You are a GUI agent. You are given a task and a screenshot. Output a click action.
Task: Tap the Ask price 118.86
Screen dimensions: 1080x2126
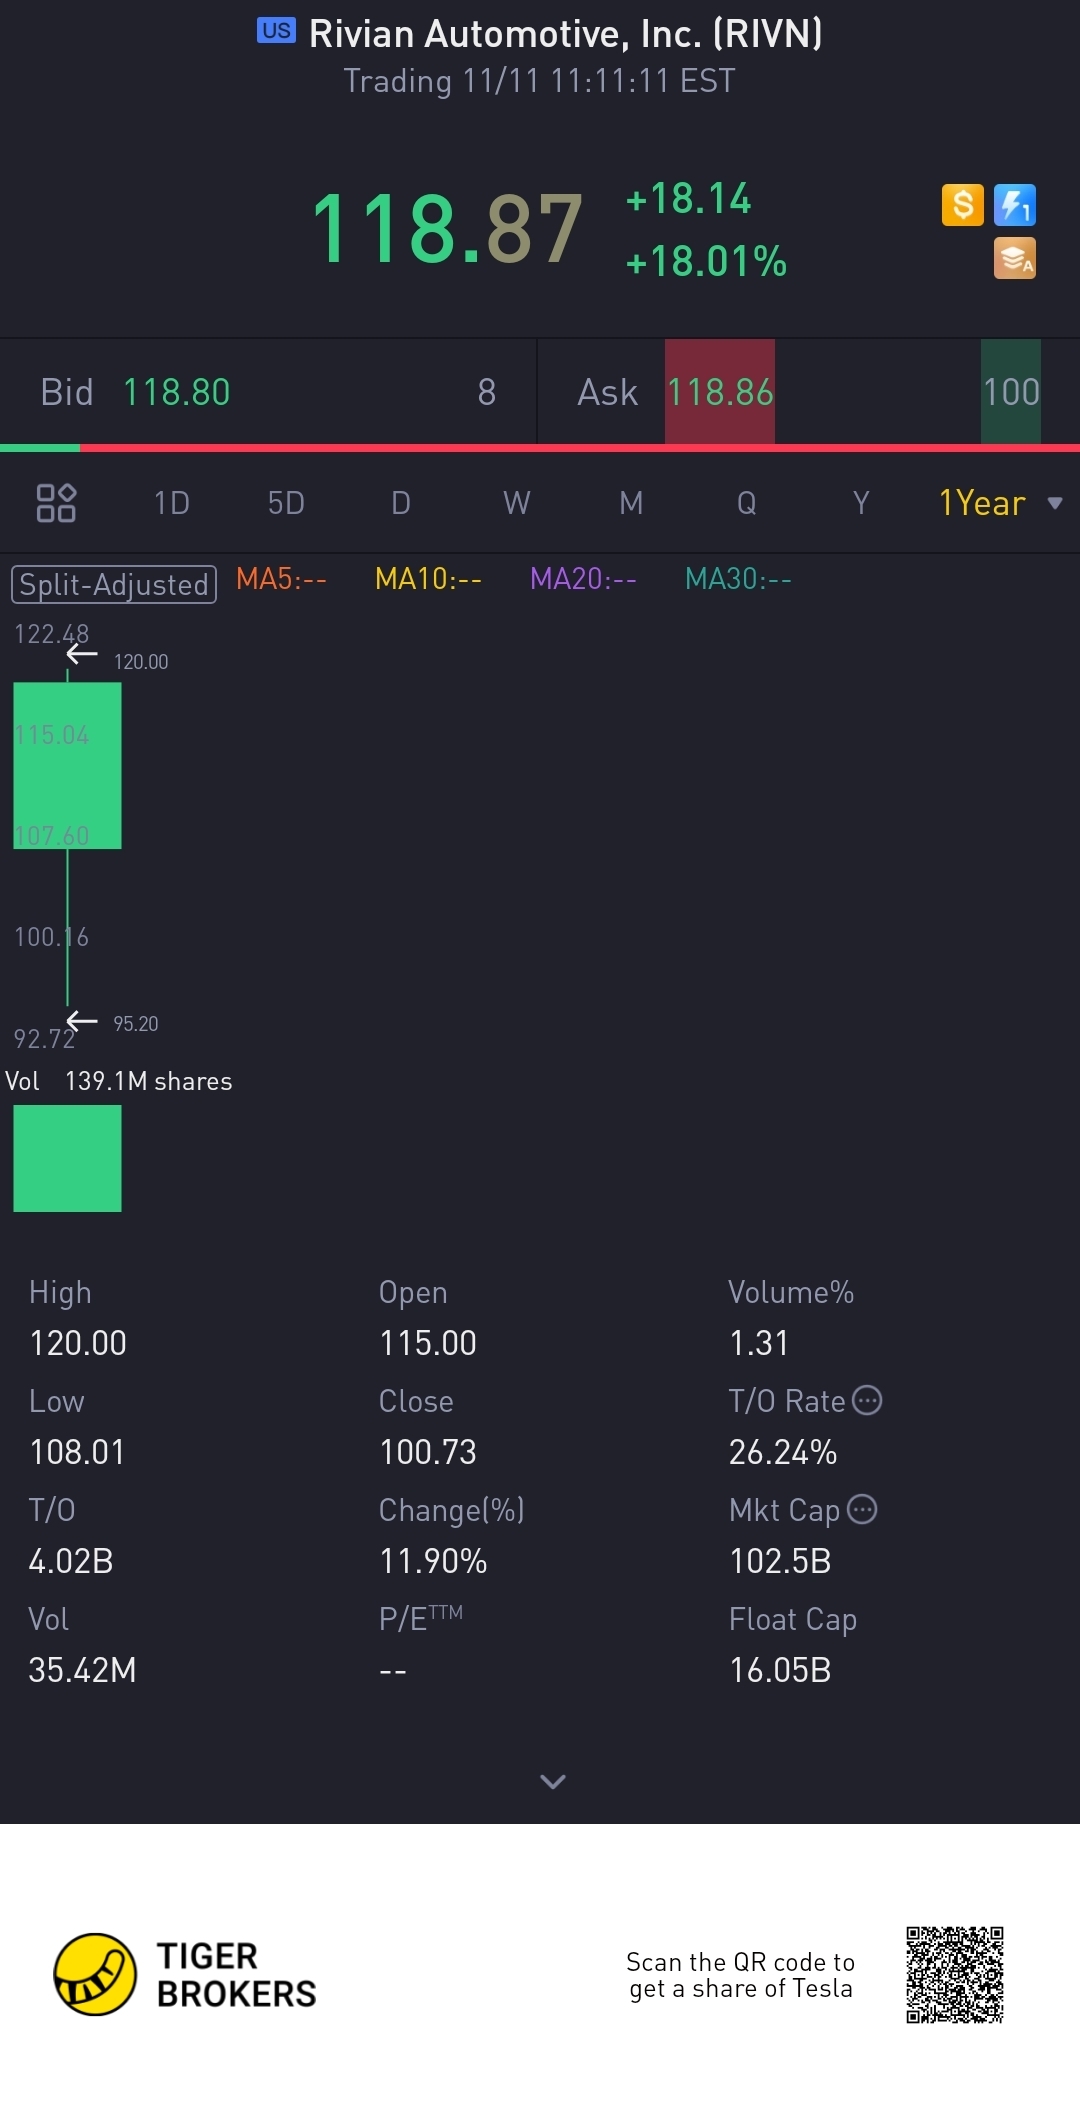click(720, 392)
